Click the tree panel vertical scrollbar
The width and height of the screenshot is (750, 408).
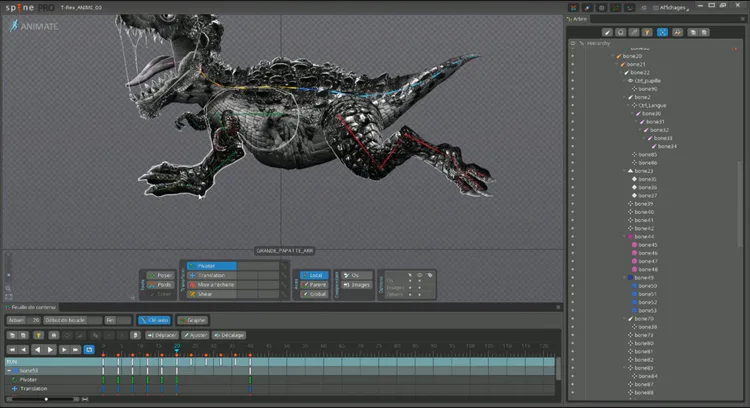coord(740,203)
